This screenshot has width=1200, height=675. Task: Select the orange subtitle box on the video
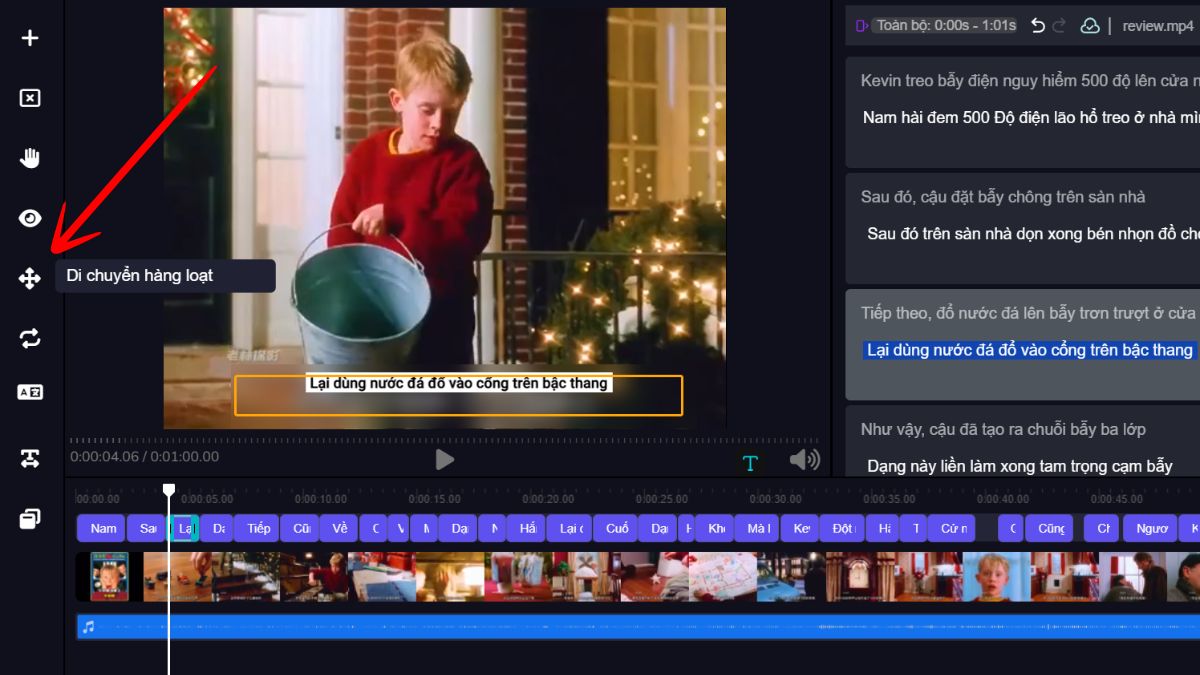tap(458, 395)
